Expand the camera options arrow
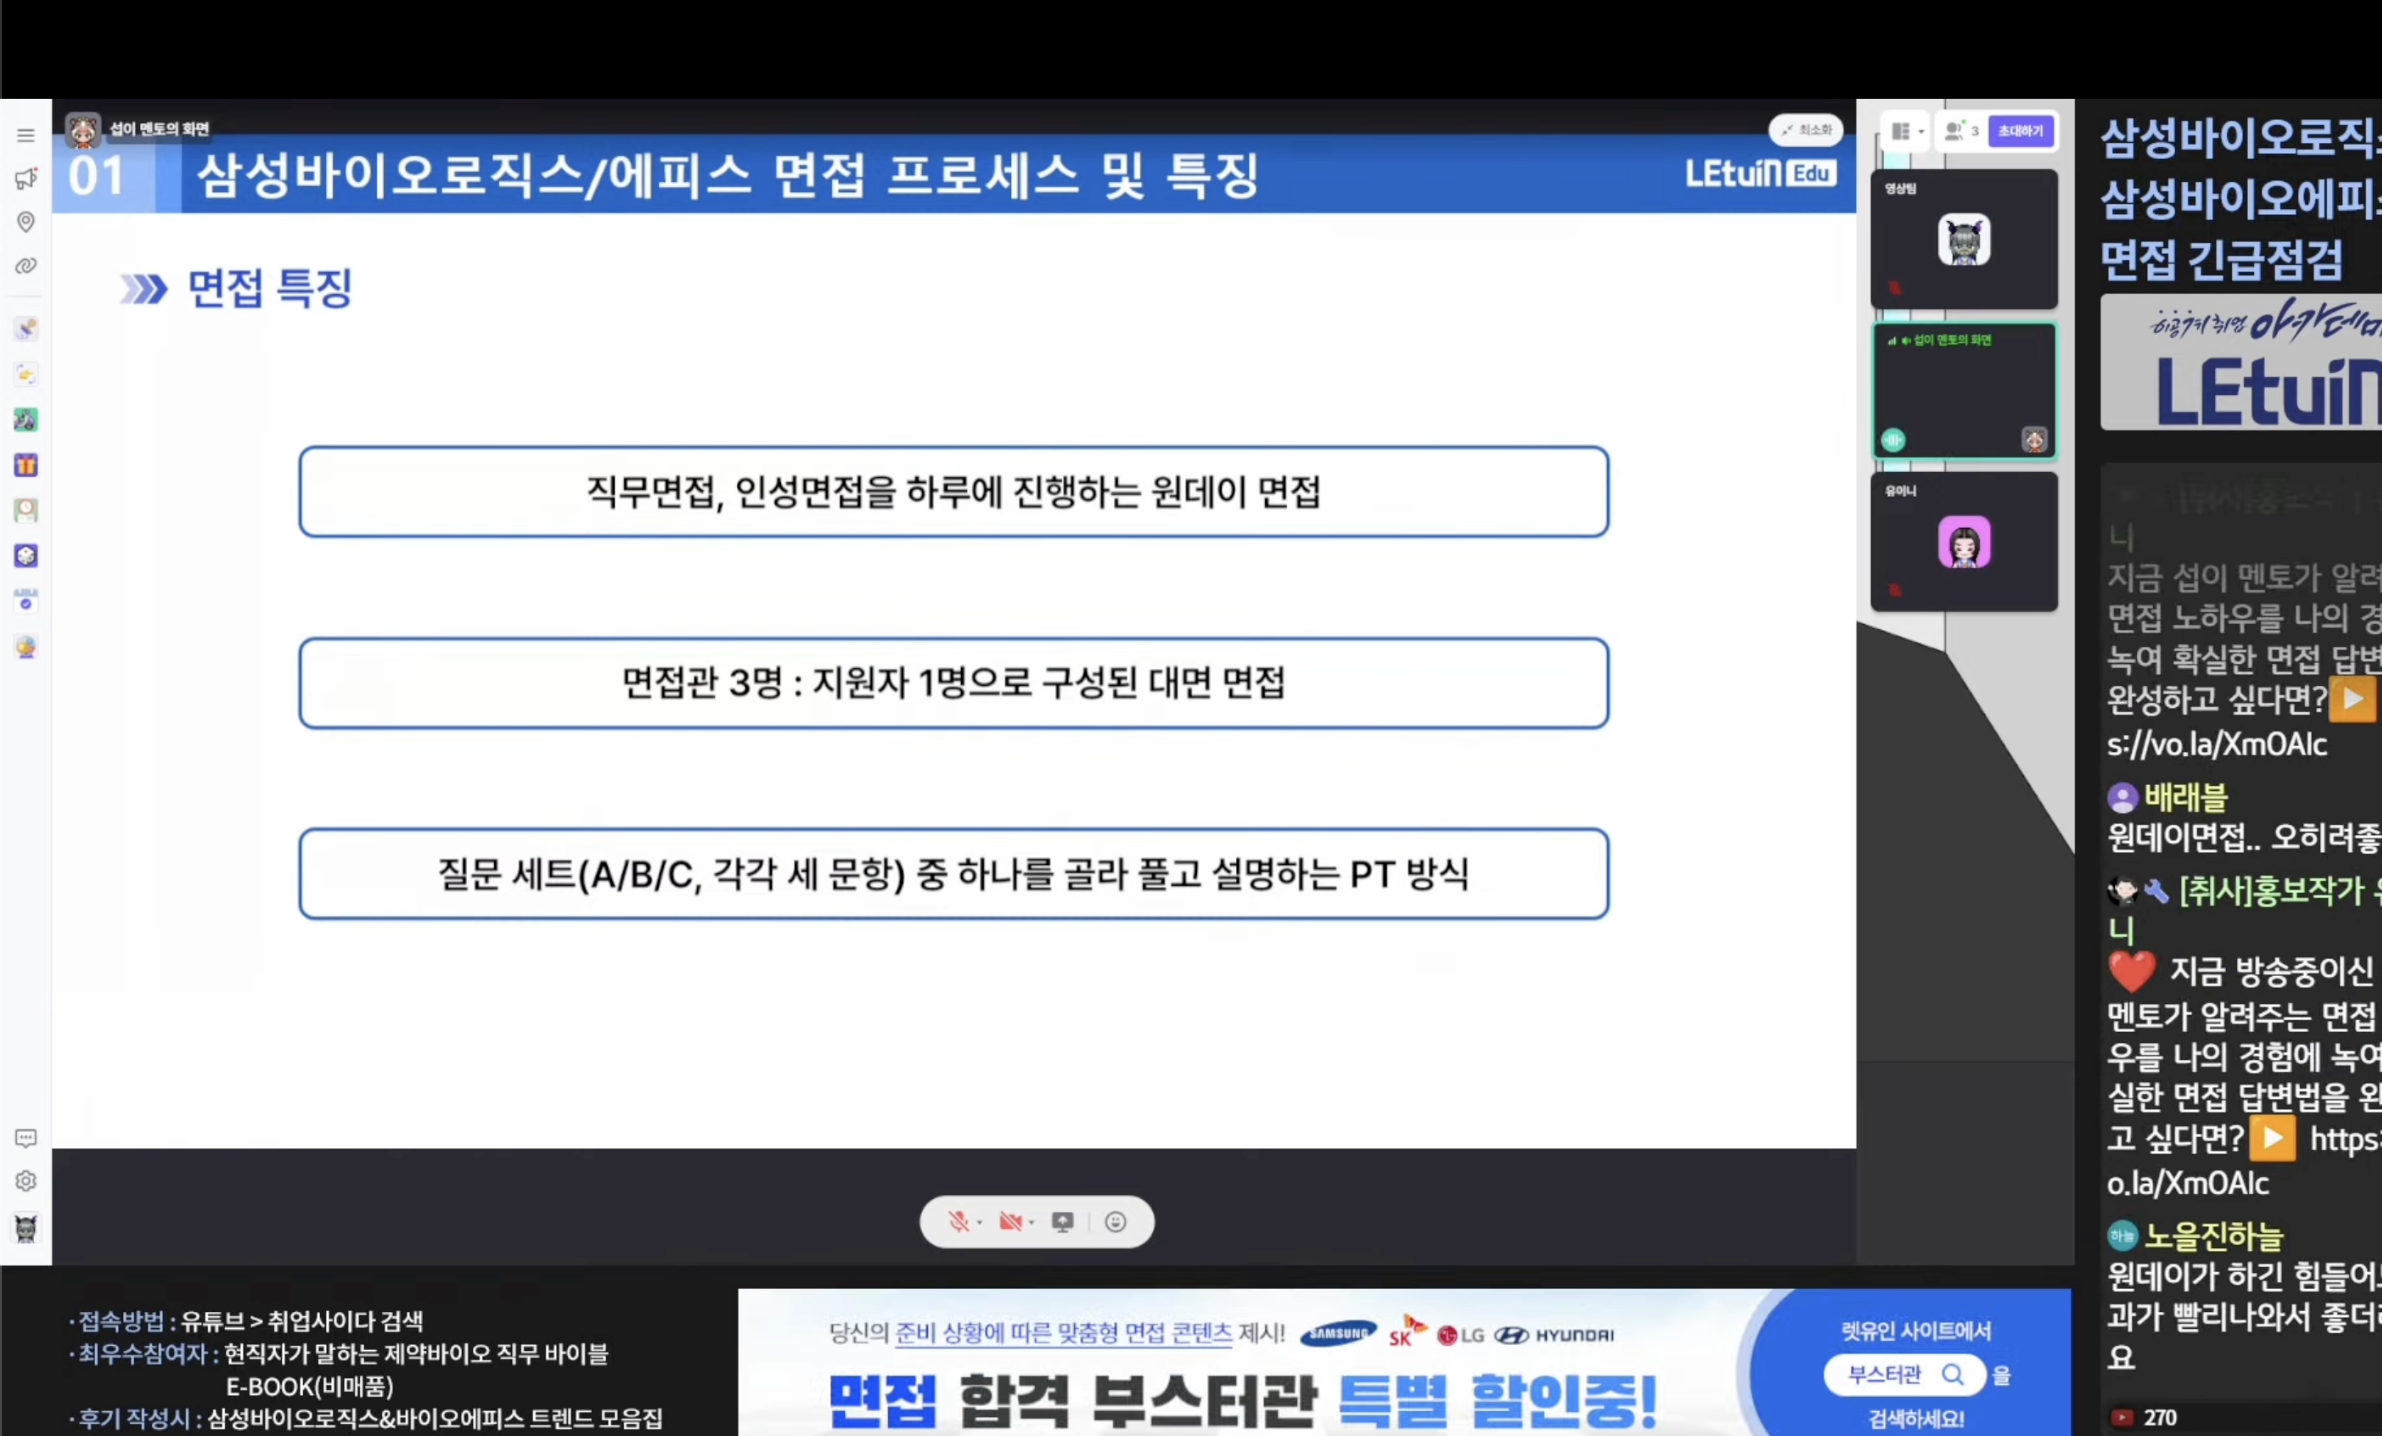 tap(1032, 1222)
